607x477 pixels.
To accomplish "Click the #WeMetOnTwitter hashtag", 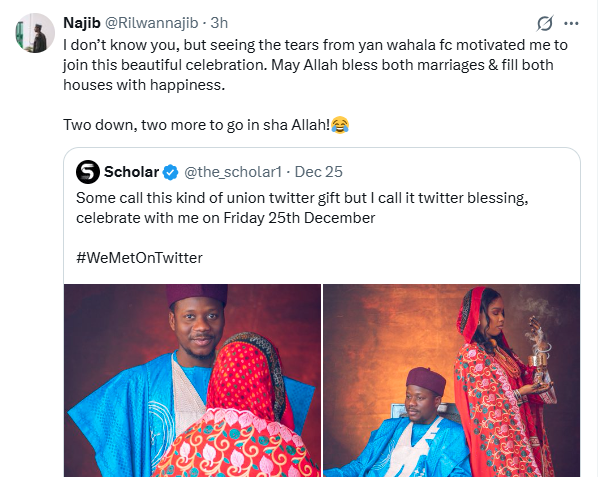I will [x=139, y=257].
